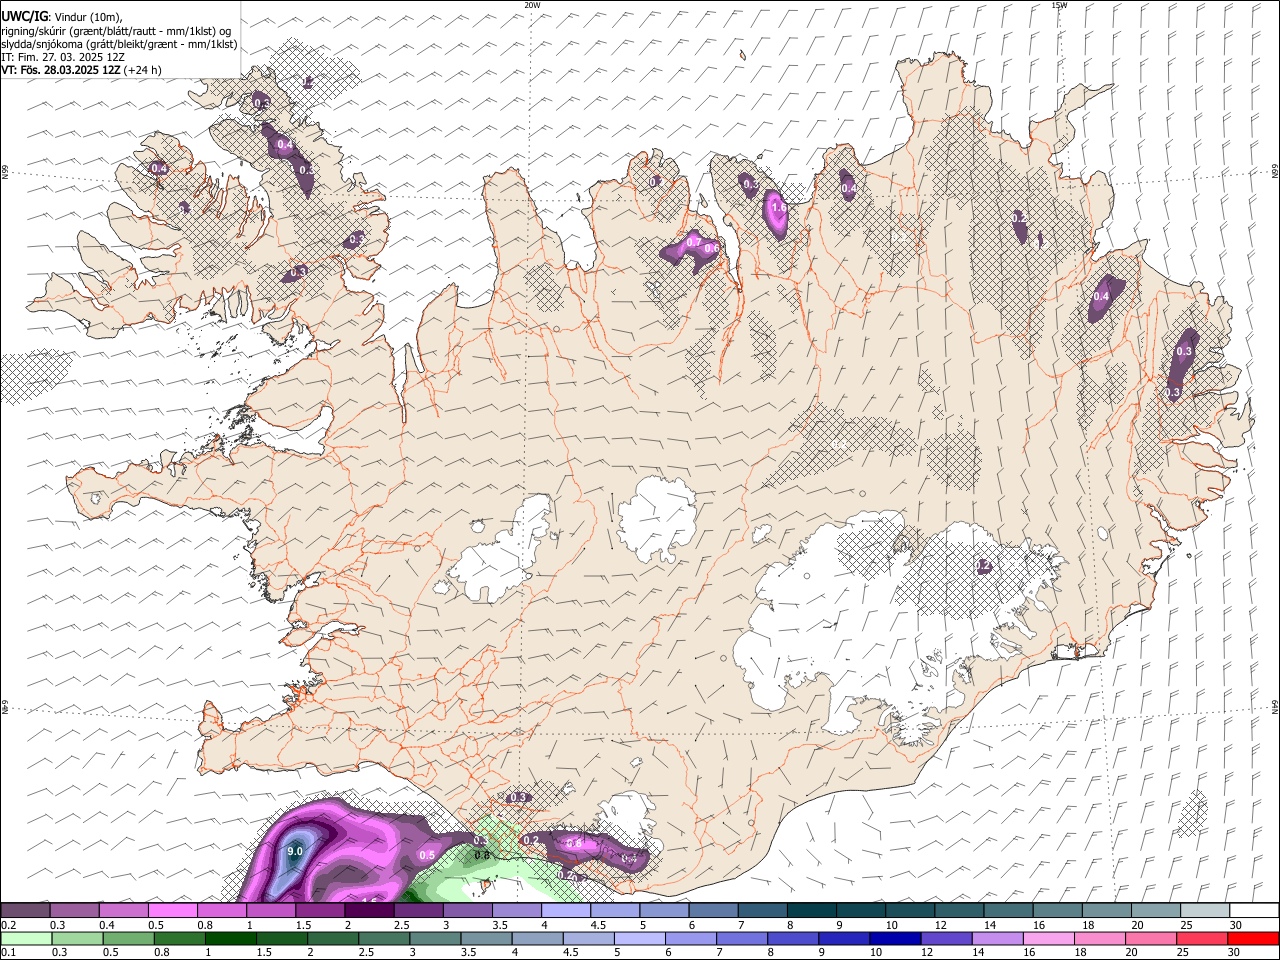Click the 'VT: Fös. 28.03.2025 12Z' valid time
The image size is (1280, 960).
pyautogui.click(x=60, y=70)
